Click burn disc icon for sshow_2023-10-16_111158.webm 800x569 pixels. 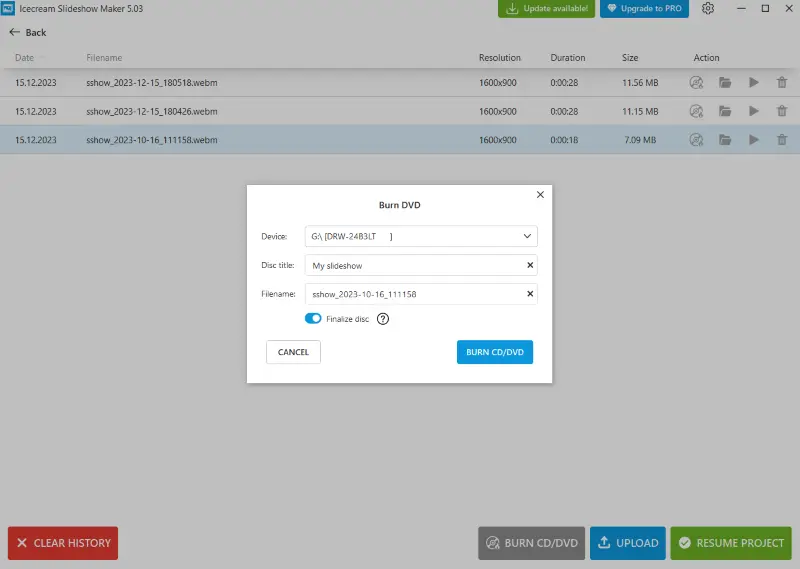tap(696, 139)
